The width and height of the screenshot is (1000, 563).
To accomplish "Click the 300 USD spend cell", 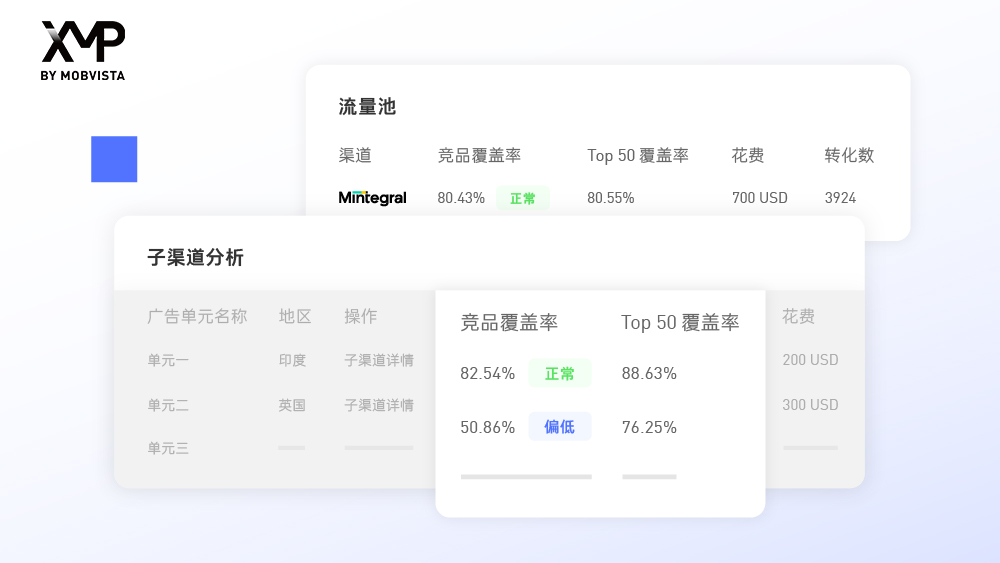I will tap(810, 405).
